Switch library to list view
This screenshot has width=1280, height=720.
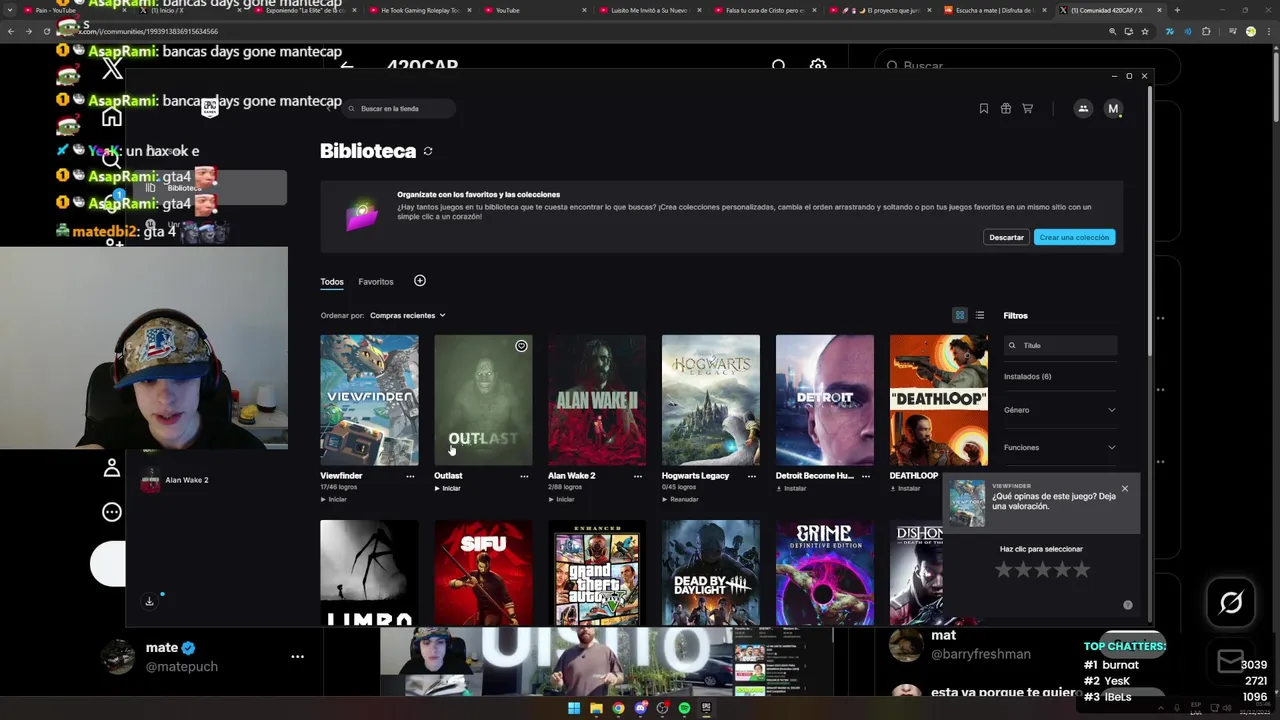coord(980,315)
